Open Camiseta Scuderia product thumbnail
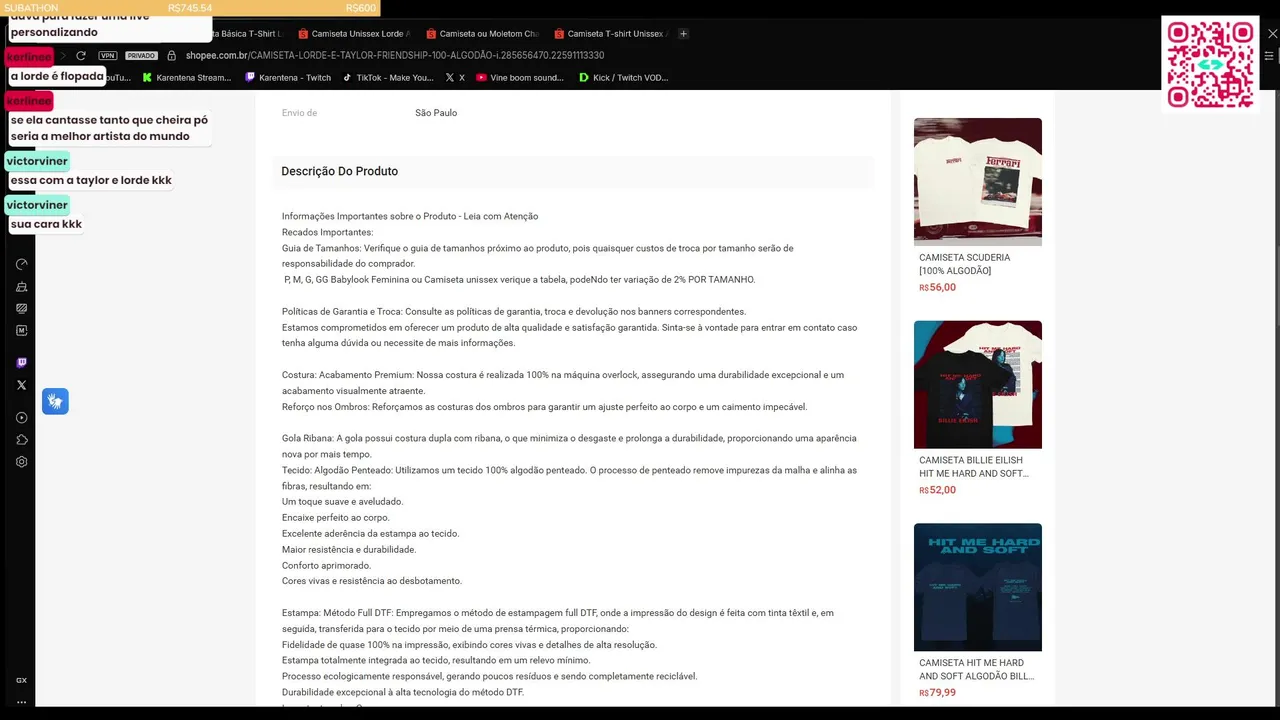The width and height of the screenshot is (1280, 720). 978,182
